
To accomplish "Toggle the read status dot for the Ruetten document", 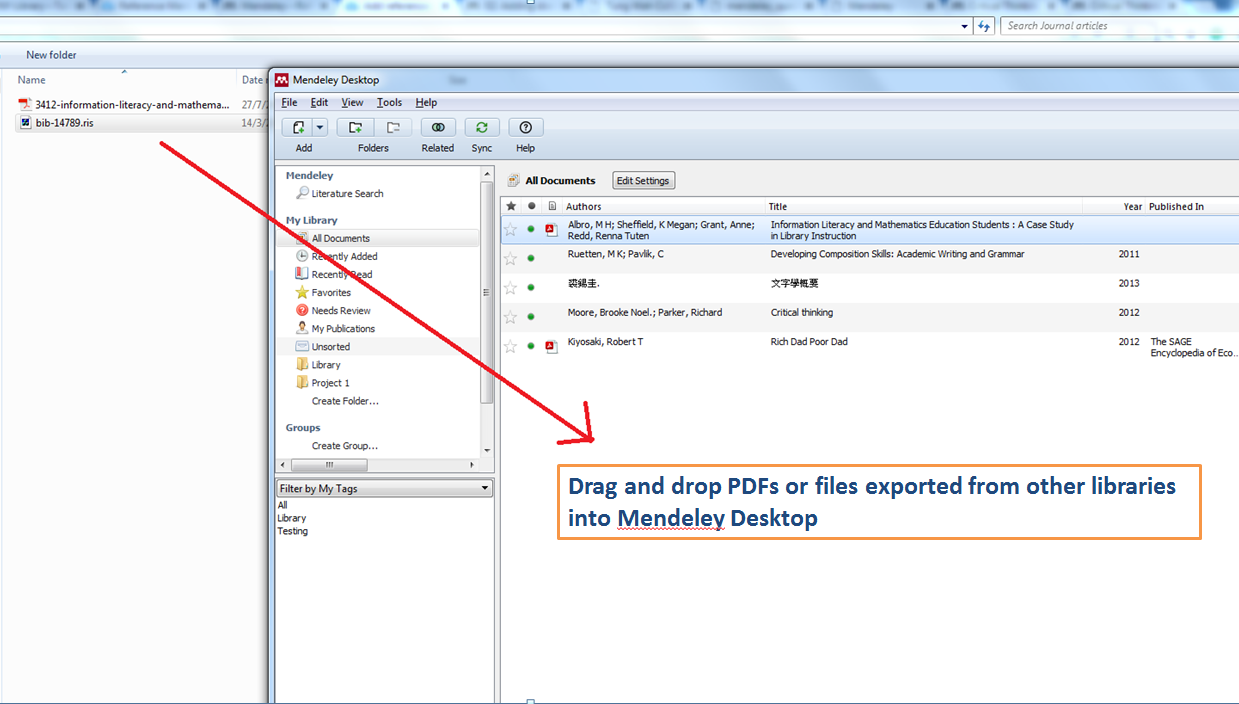I will (x=531, y=259).
